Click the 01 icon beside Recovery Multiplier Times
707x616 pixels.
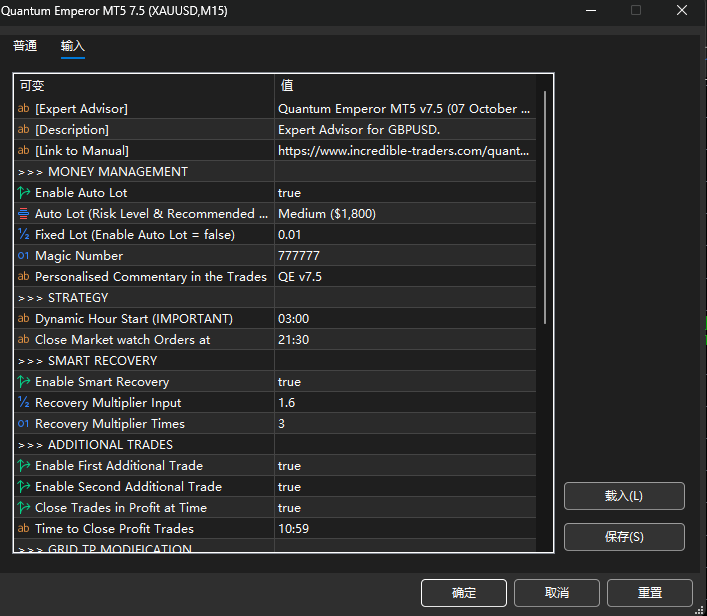click(x=23, y=423)
